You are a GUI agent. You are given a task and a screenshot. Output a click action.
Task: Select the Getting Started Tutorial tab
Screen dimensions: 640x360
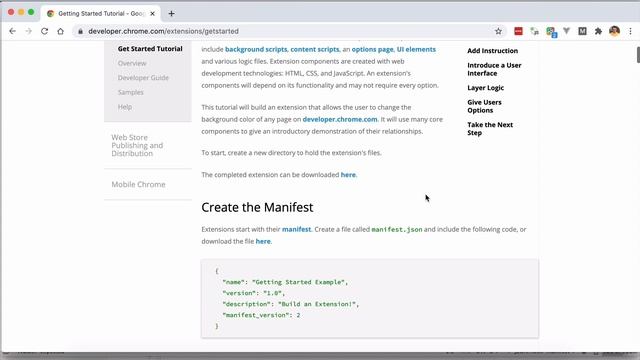click(x=101, y=13)
